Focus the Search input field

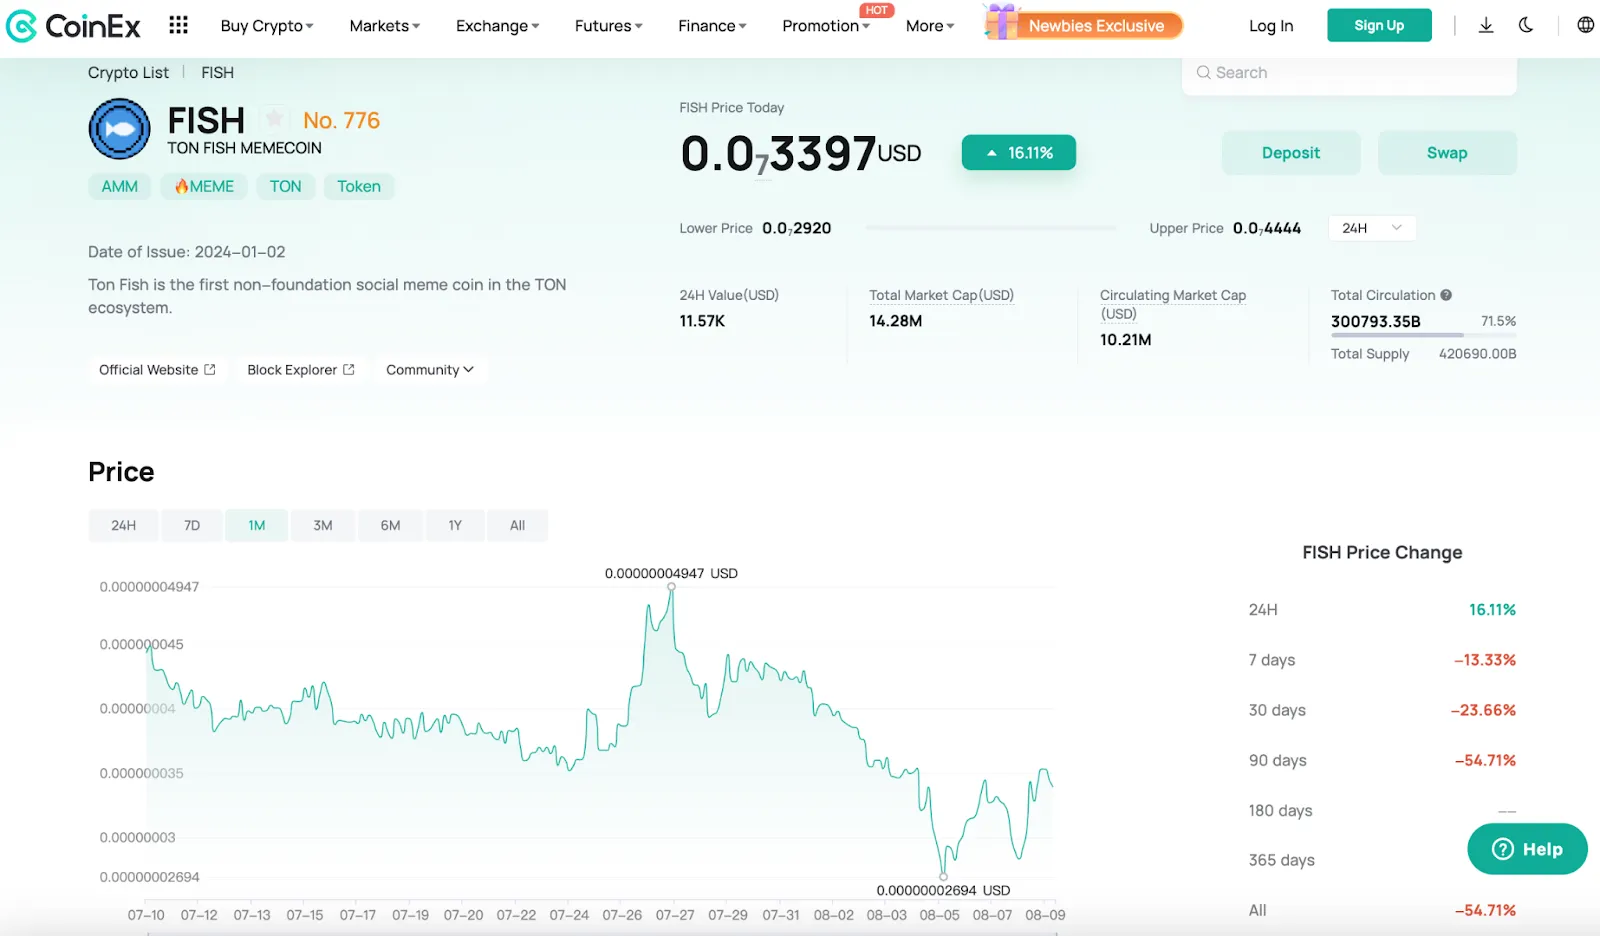(1349, 72)
